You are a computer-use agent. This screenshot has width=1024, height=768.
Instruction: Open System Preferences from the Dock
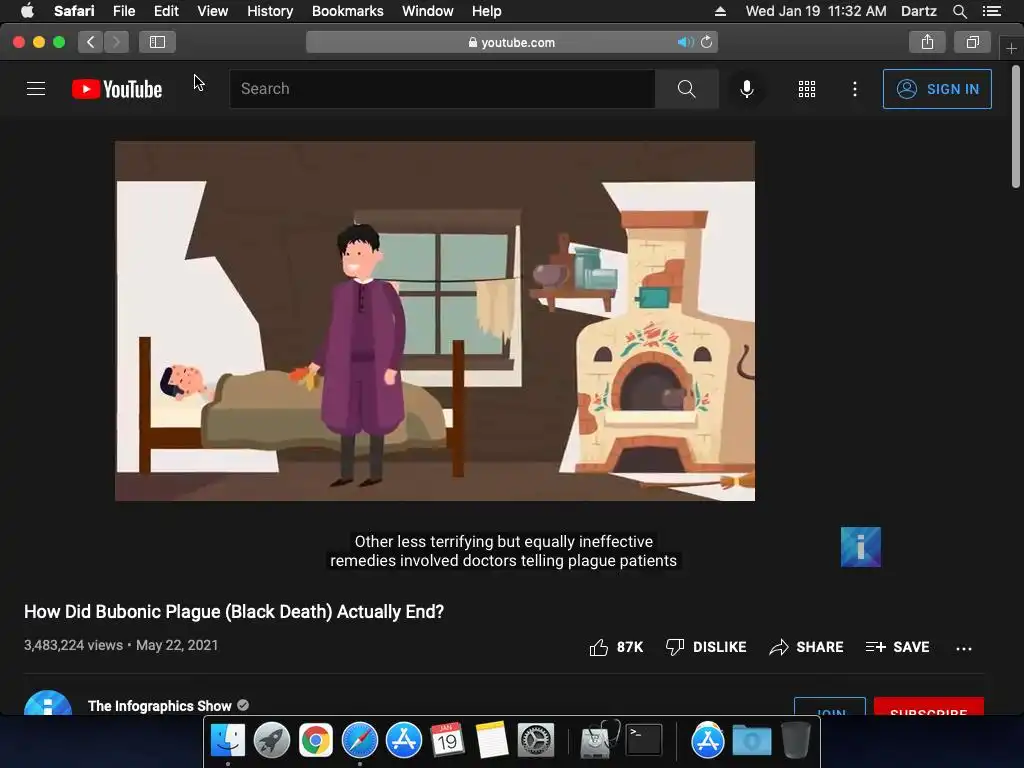click(x=536, y=741)
